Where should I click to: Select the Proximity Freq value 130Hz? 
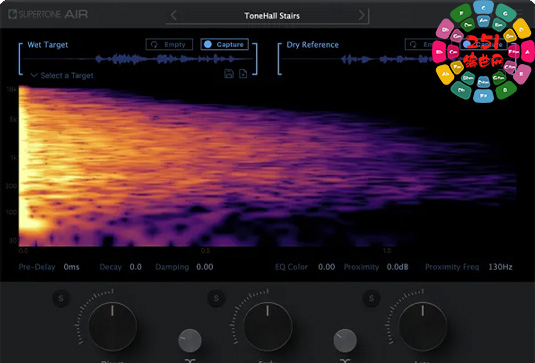(500, 267)
